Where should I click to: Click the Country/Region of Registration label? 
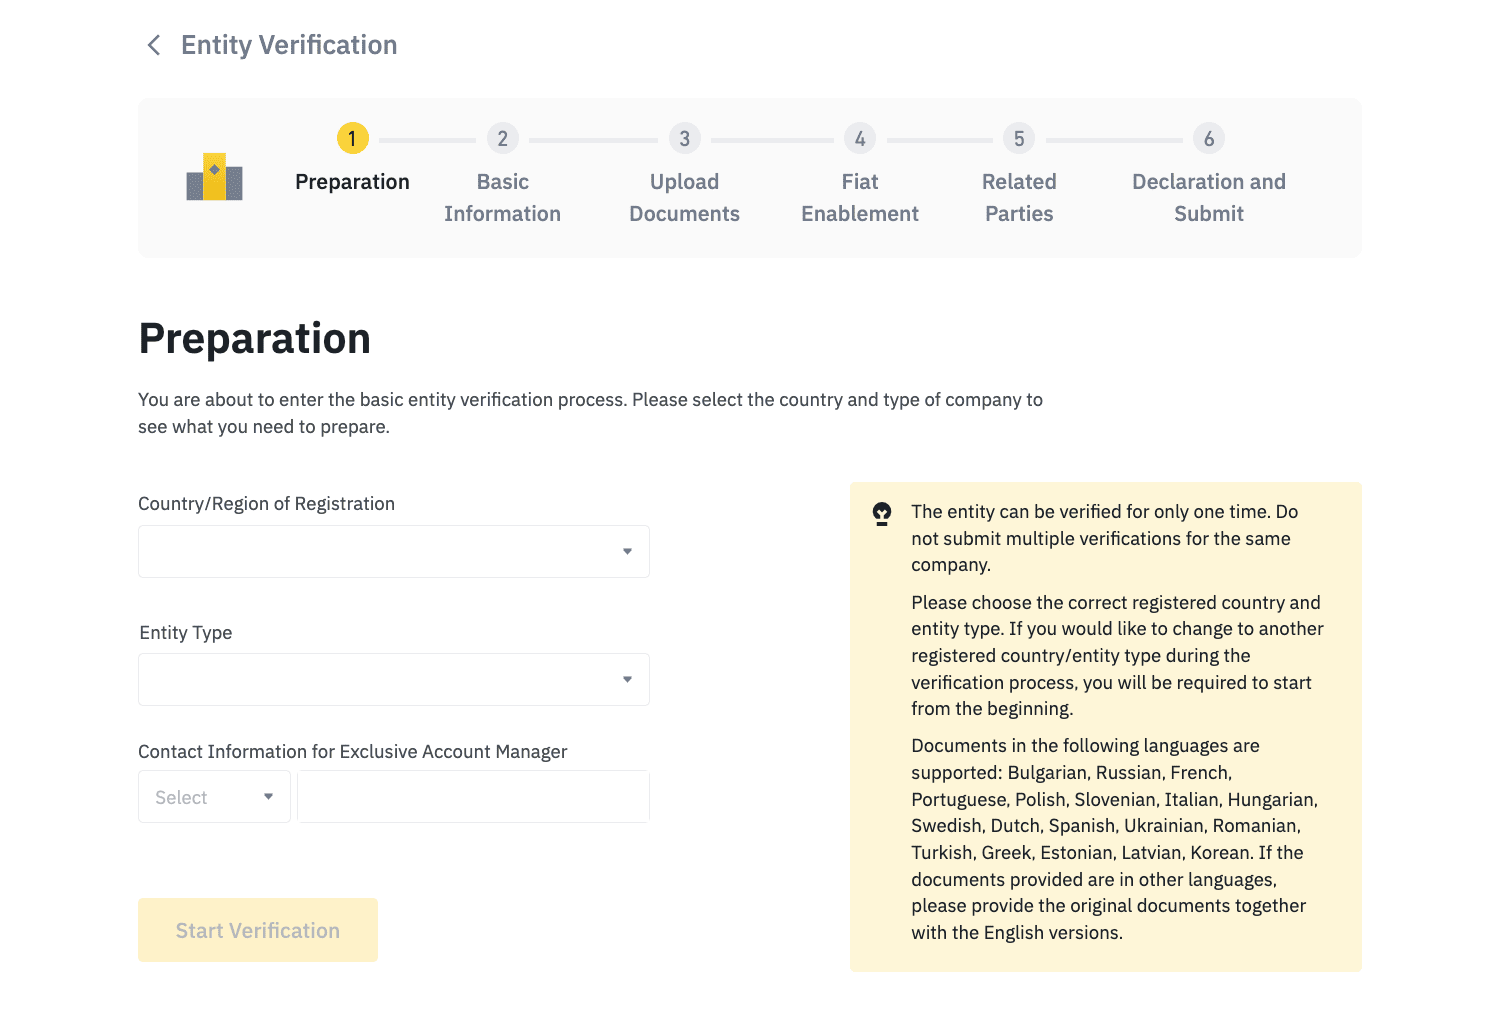266,504
